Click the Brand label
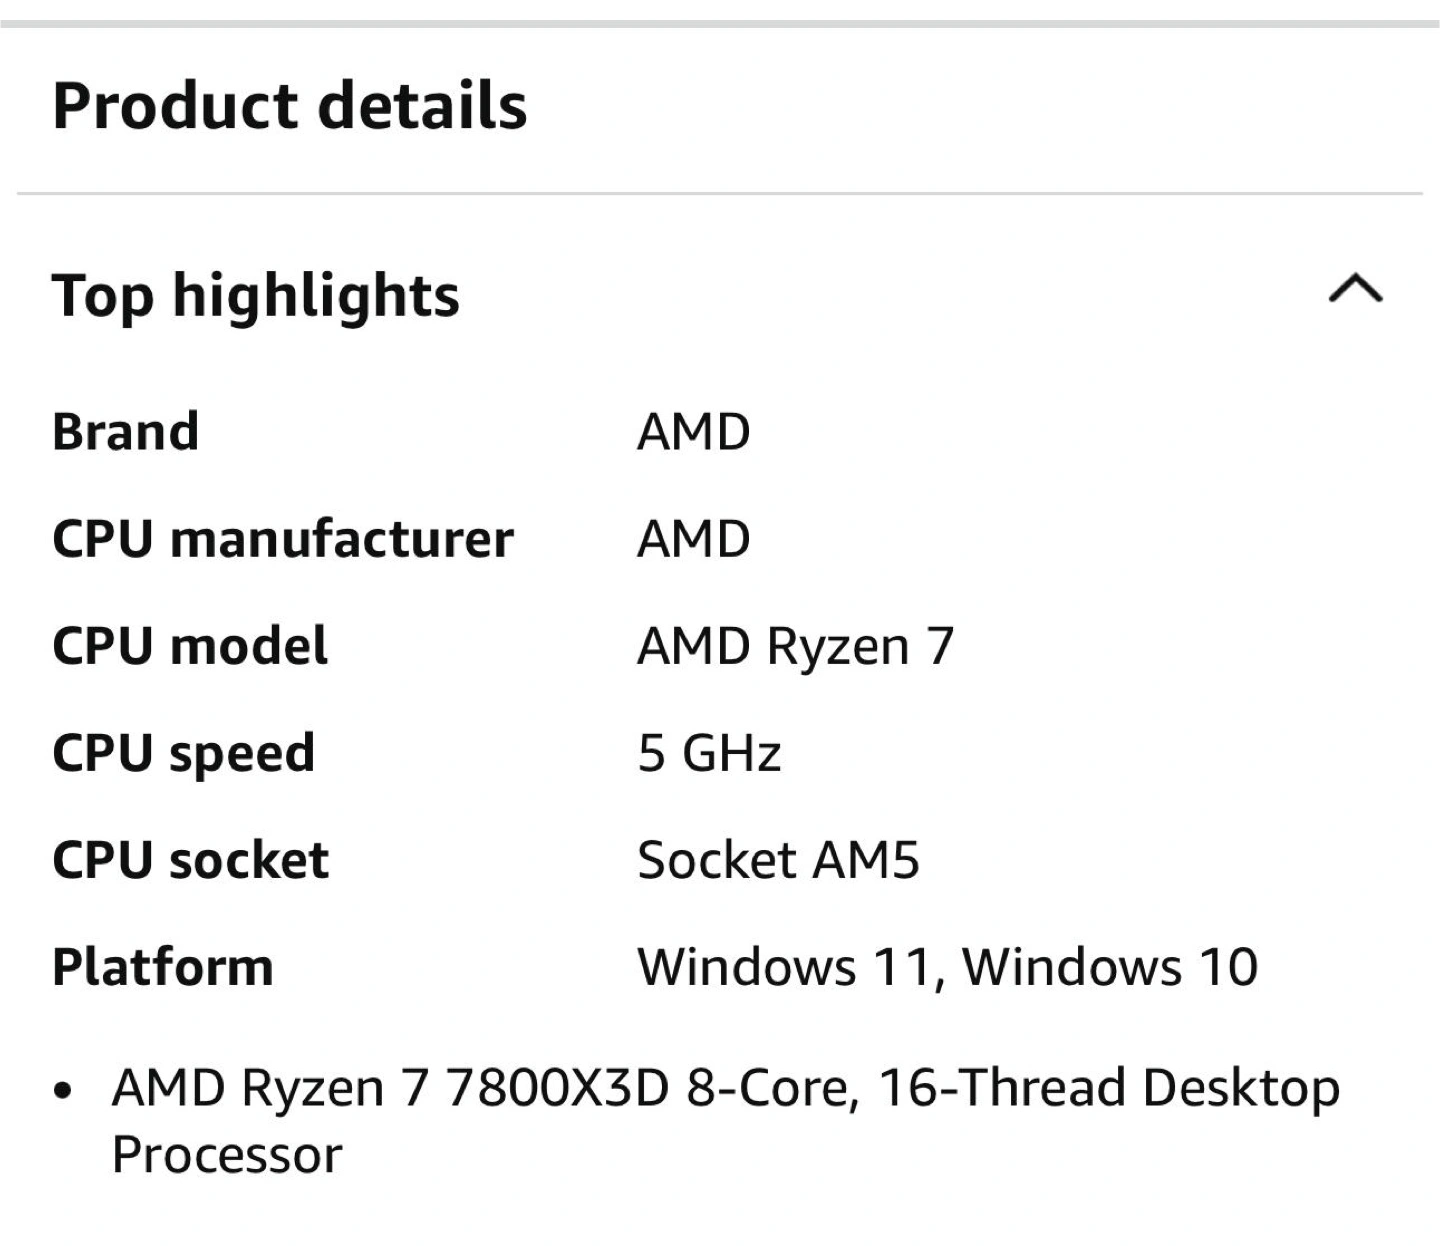The width and height of the screenshot is (1440, 1246). pyautogui.click(x=126, y=432)
